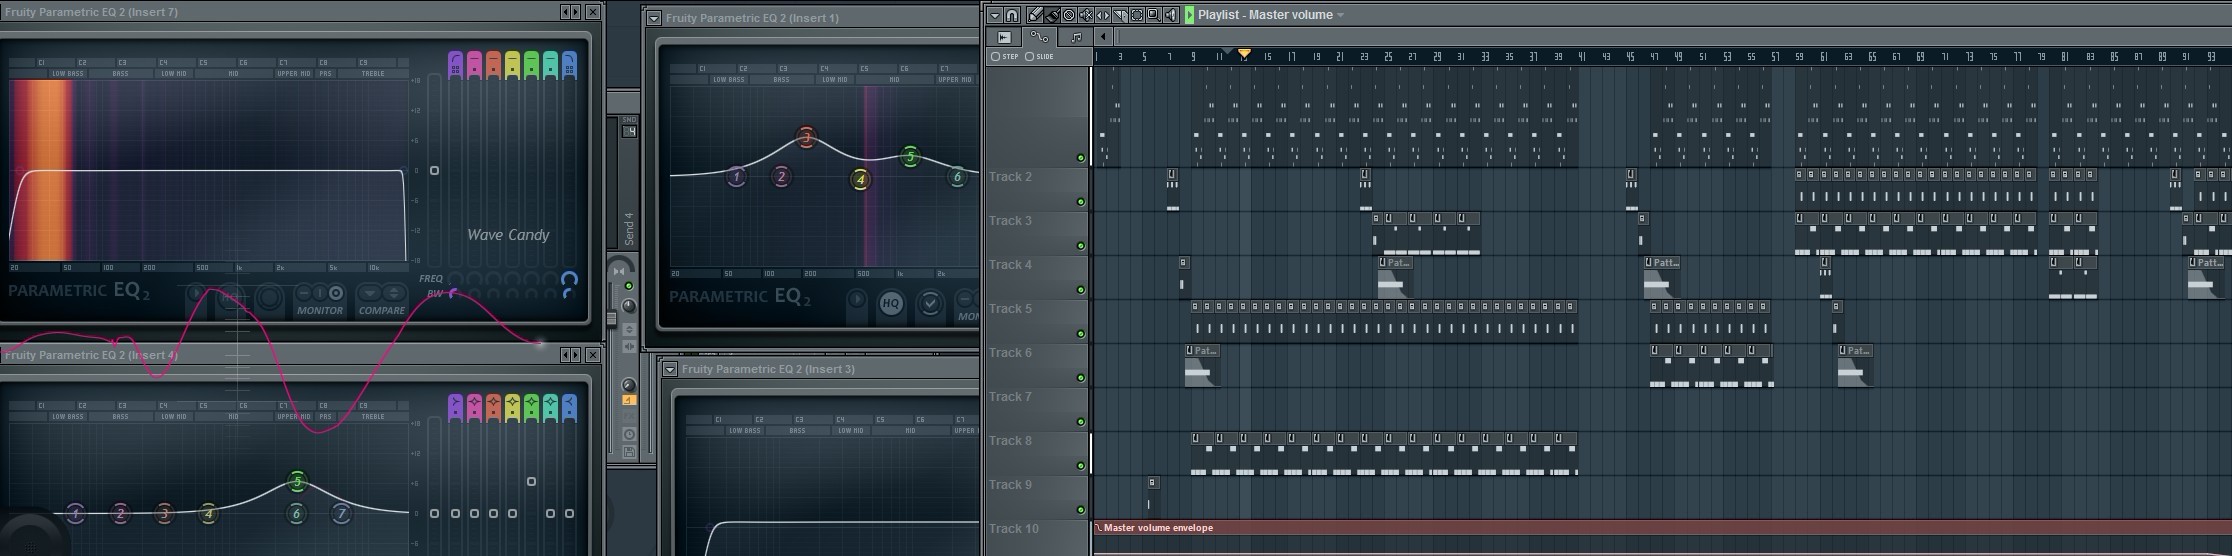The image size is (2232, 556).
Task: Switch to the pattern clips note tab
Action: 1076,37
